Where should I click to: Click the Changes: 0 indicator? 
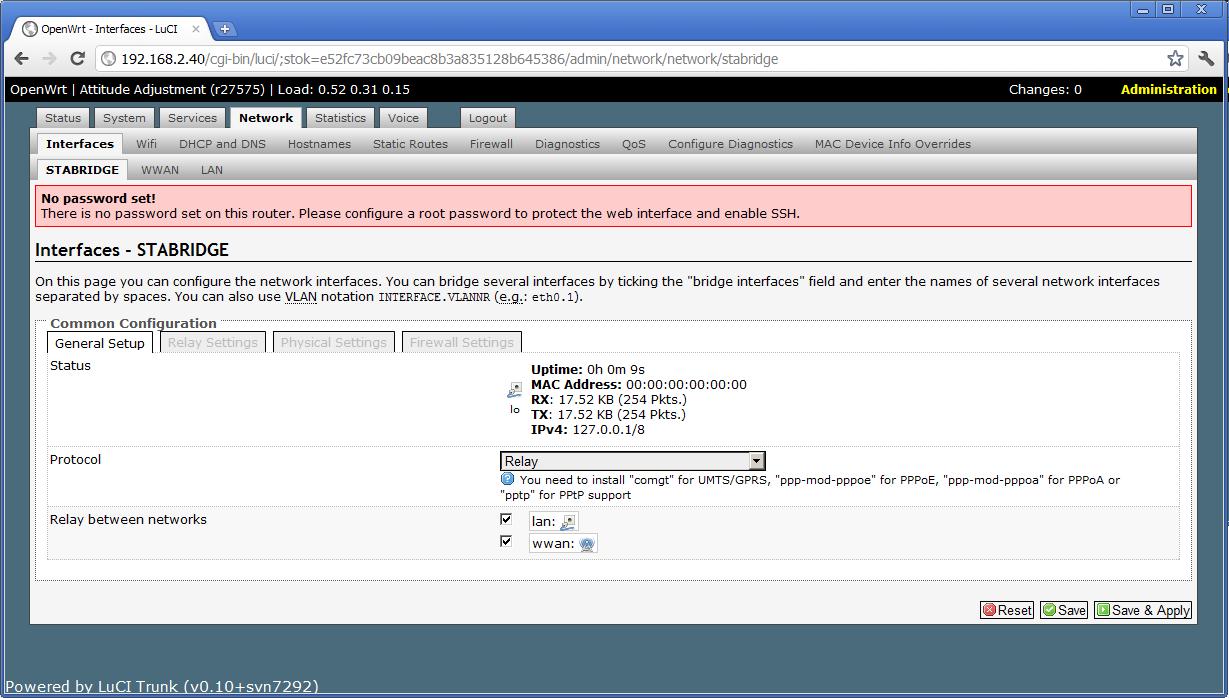[x=1045, y=89]
